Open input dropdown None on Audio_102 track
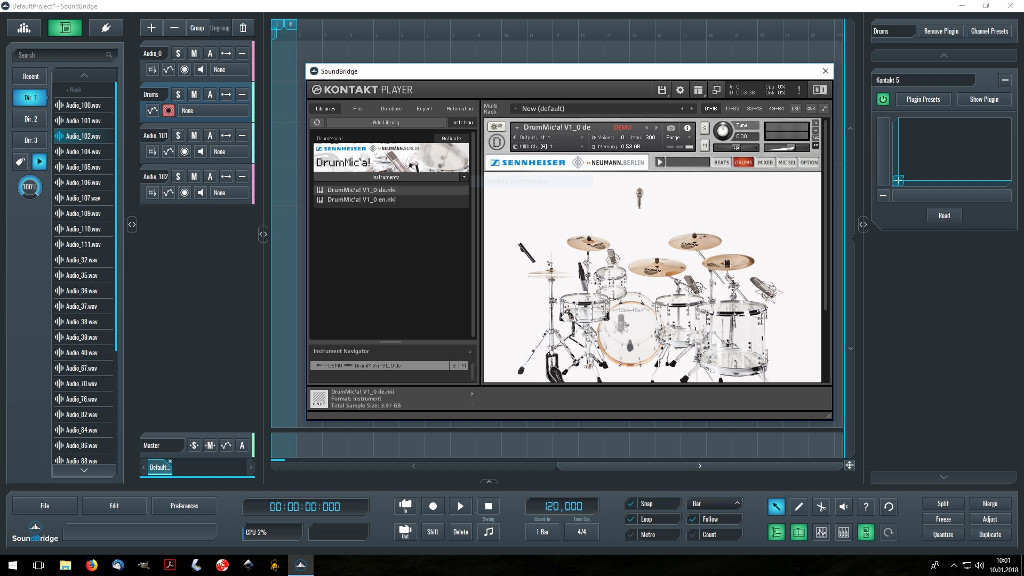The image size is (1024, 576). [x=229, y=193]
